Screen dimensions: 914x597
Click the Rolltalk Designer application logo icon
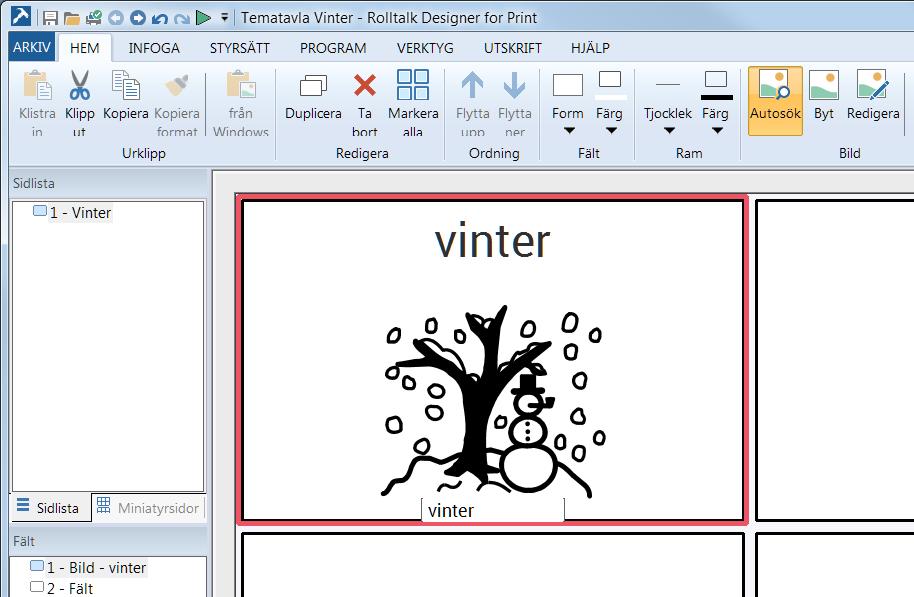click(x=21, y=16)
